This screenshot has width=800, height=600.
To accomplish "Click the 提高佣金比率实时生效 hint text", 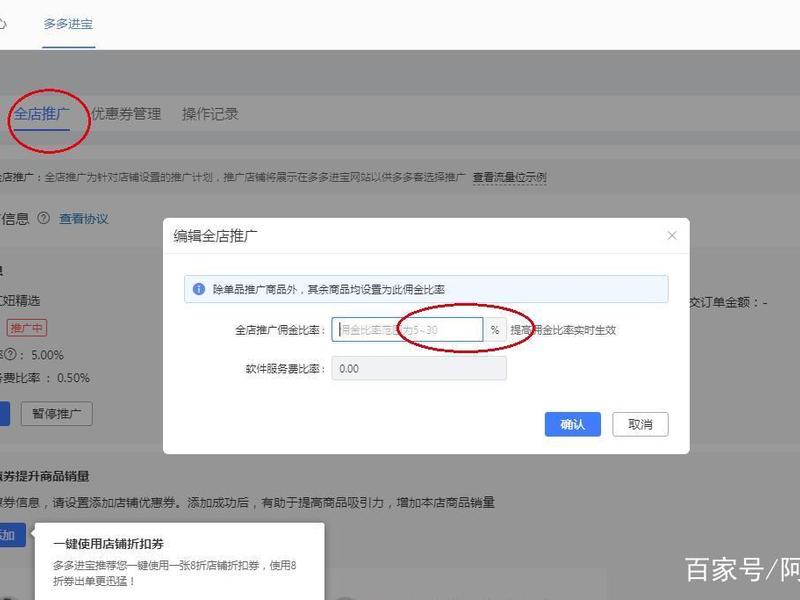I will 563,330.
